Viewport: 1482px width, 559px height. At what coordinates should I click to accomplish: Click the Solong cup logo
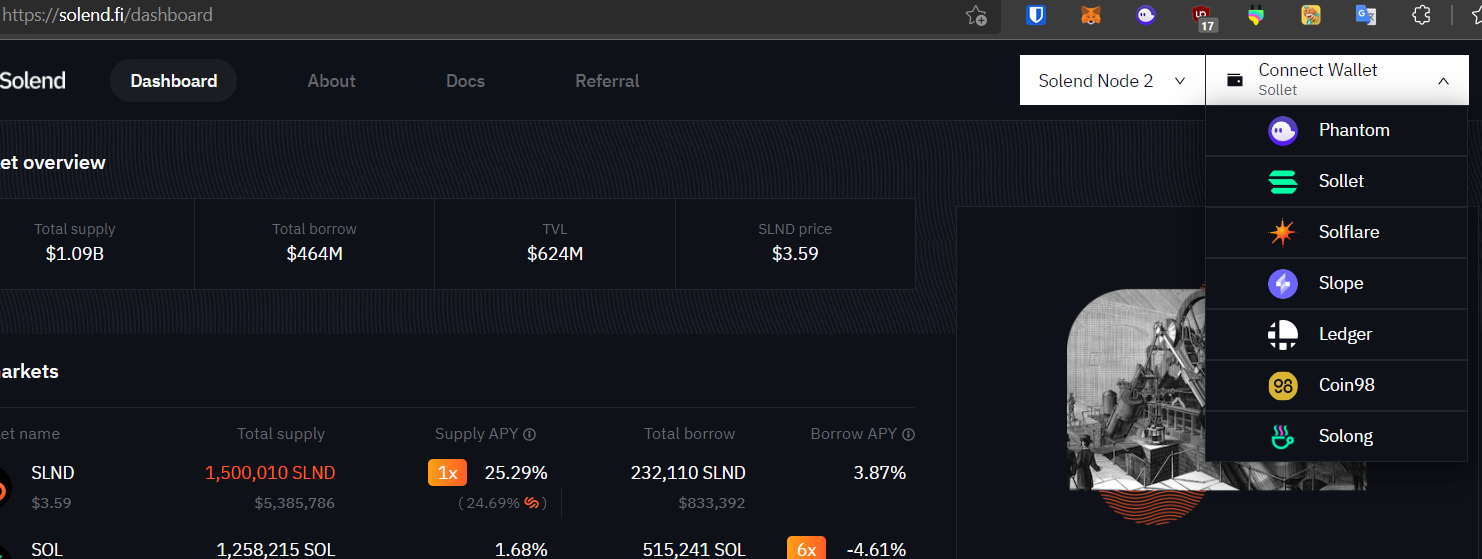1283,436
